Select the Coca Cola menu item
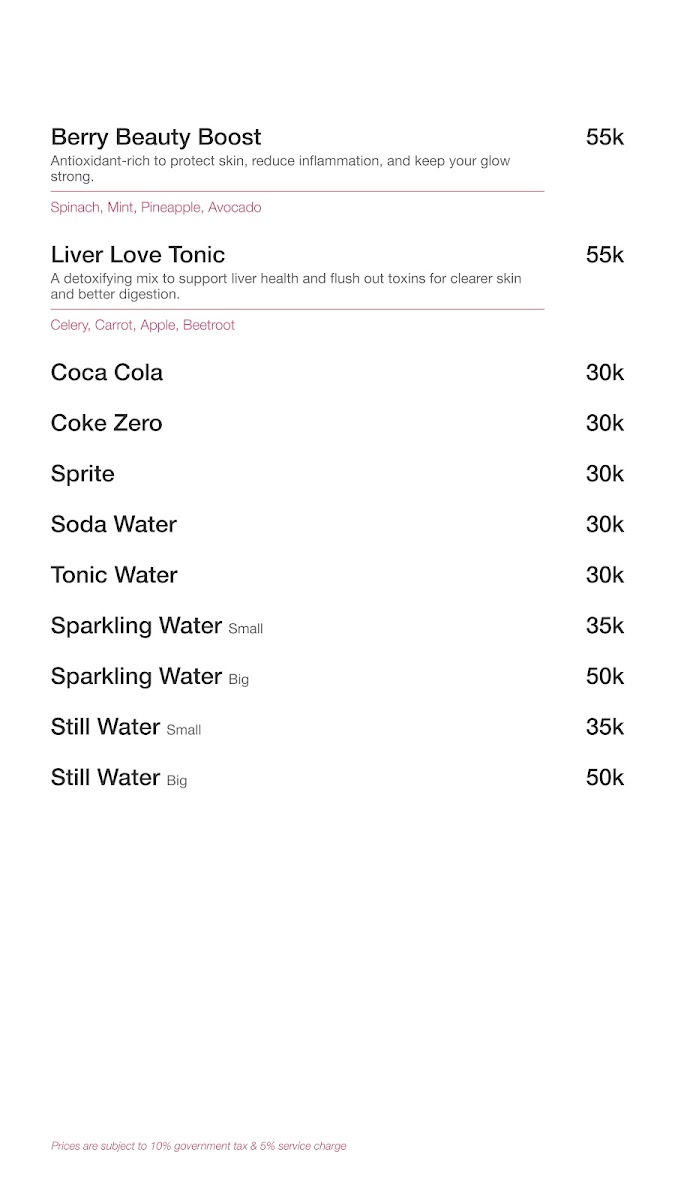 [x=107, y=373]
